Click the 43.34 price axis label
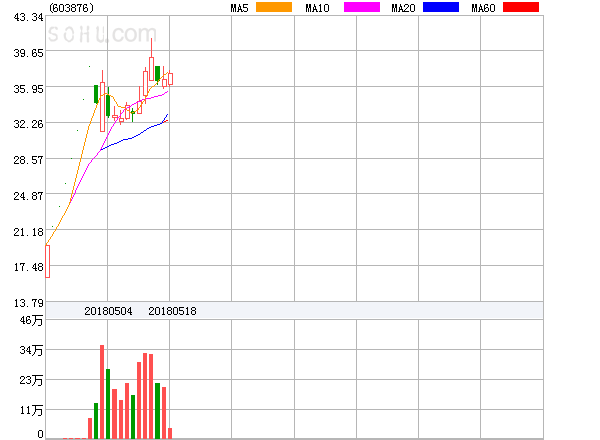The height and width of the screenshot is (440, 600). point(28,17)
